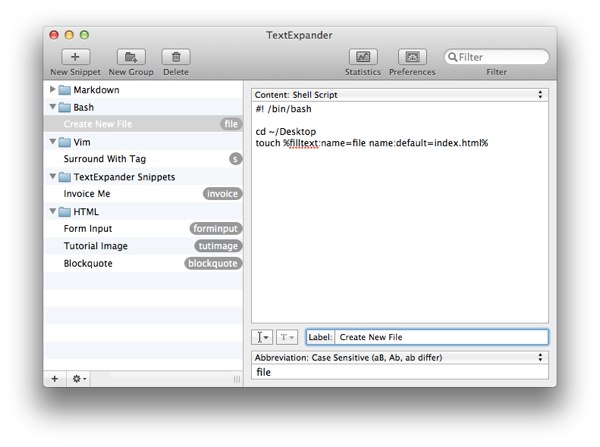Select the Tutorial Image snippet
The width and height of the screenshot is (600, 447).
pos(143,246)
